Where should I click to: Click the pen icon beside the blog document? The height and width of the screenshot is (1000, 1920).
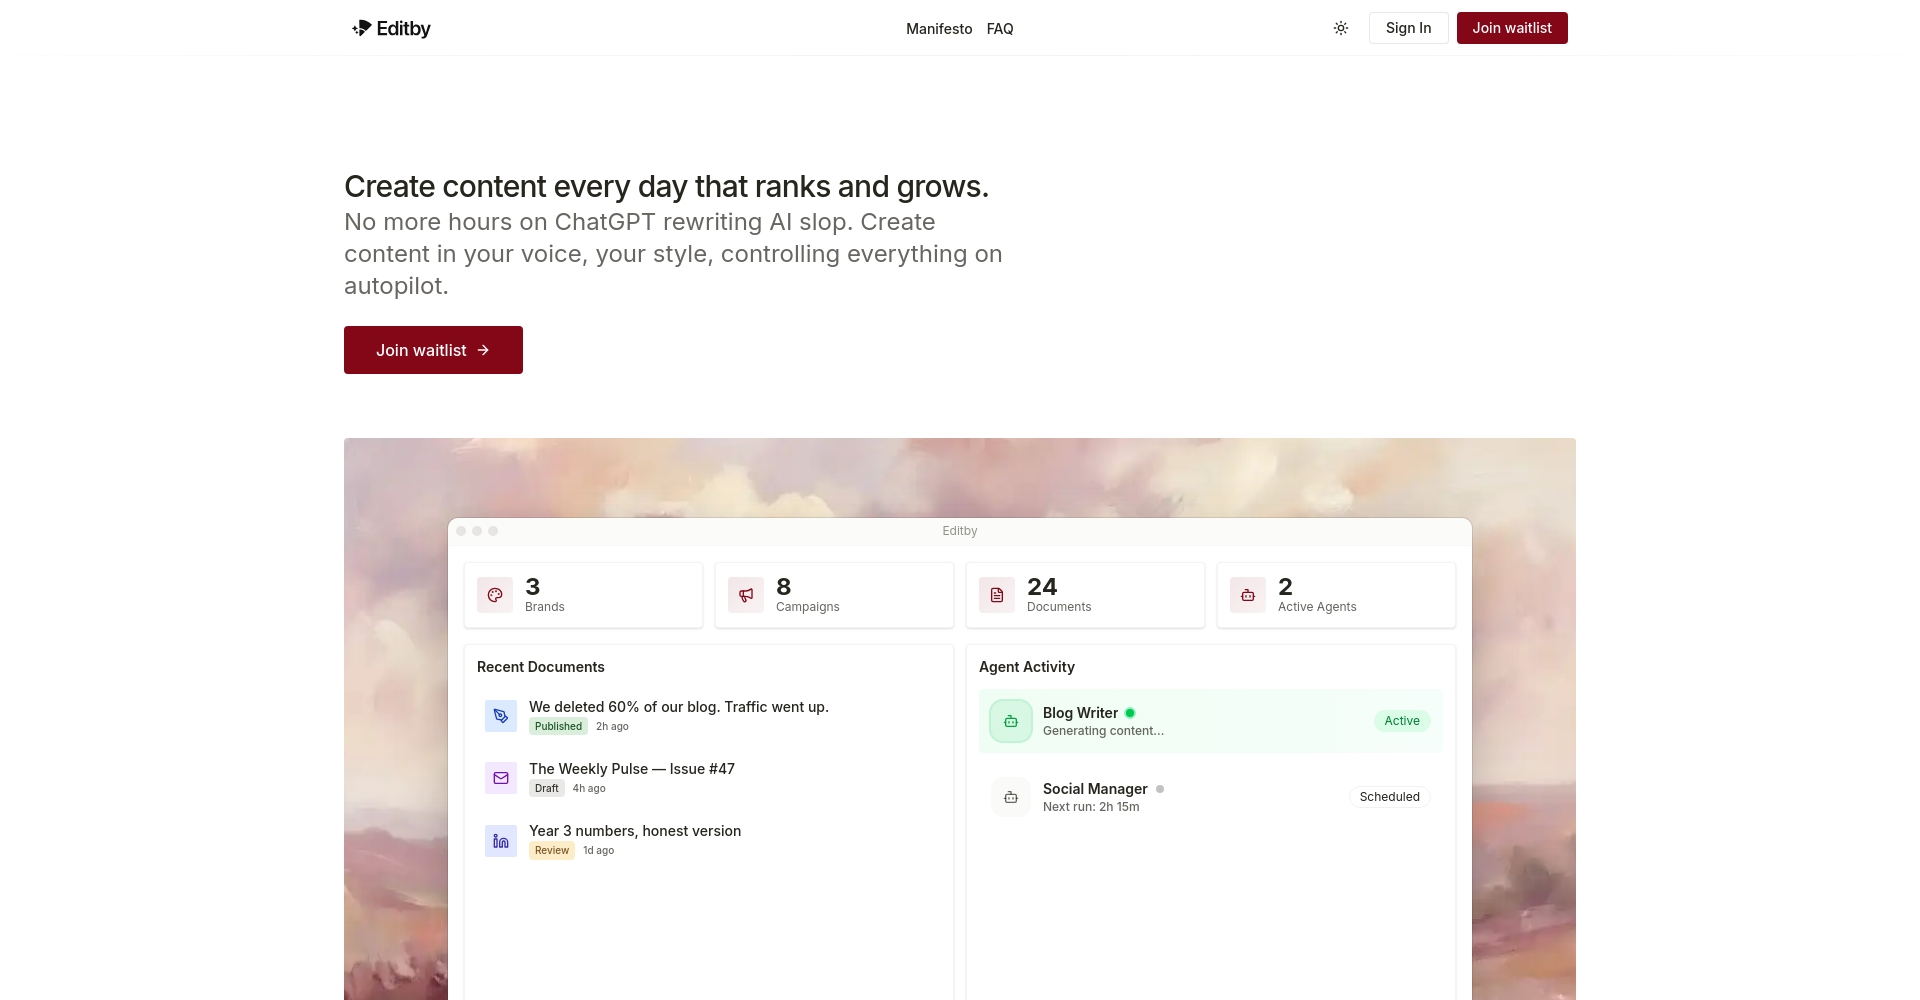tap(501, 716)
